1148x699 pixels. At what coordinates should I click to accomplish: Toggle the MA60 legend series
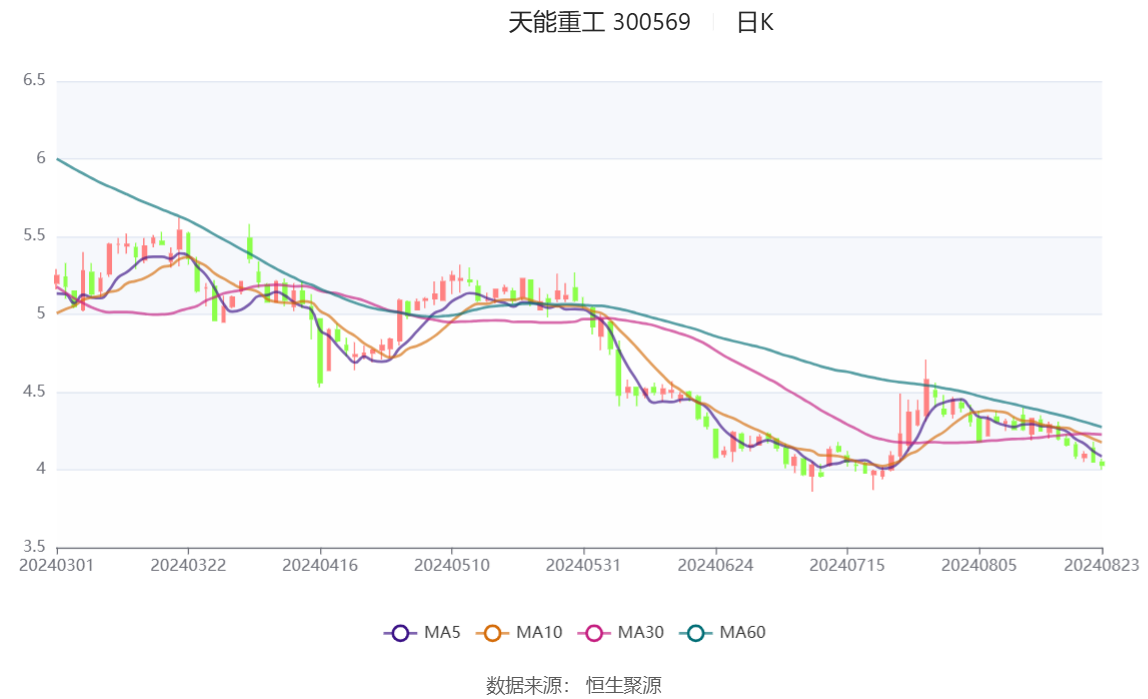[x=723, y=632]
